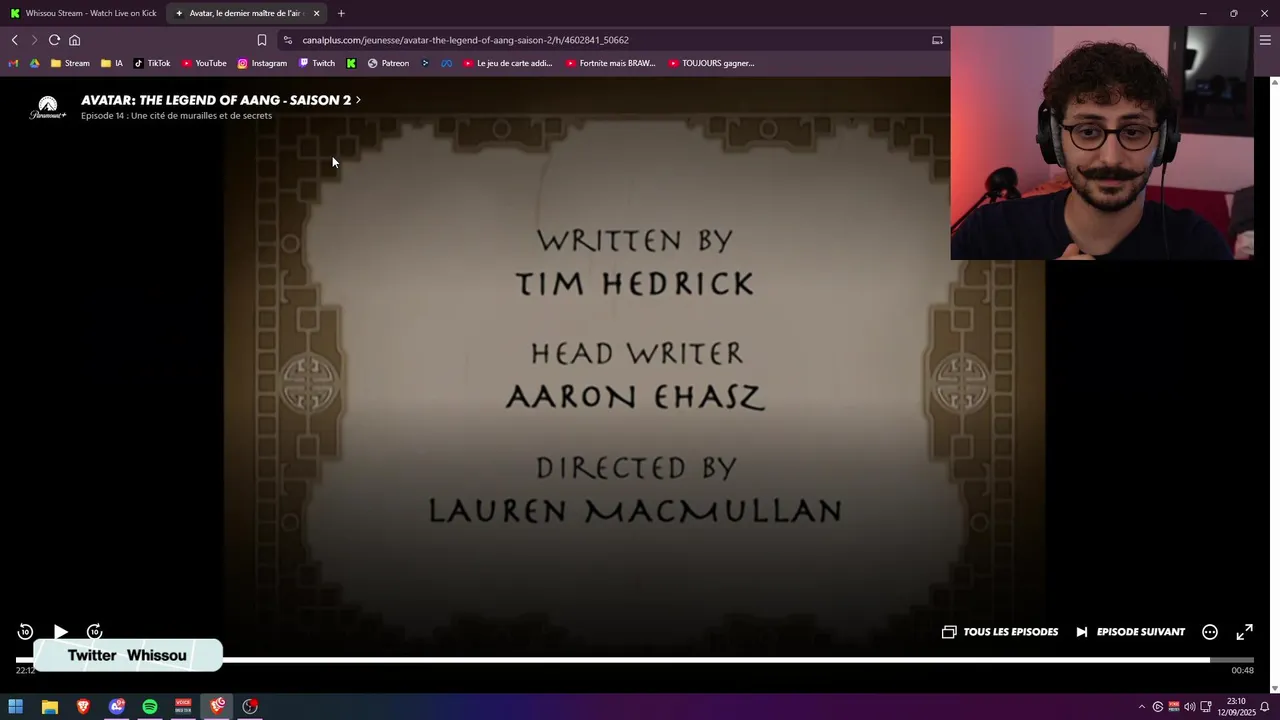Click the page vertical scrollbar
The height and width of the screenshot is (720, 1280).
pos(1274,385)
